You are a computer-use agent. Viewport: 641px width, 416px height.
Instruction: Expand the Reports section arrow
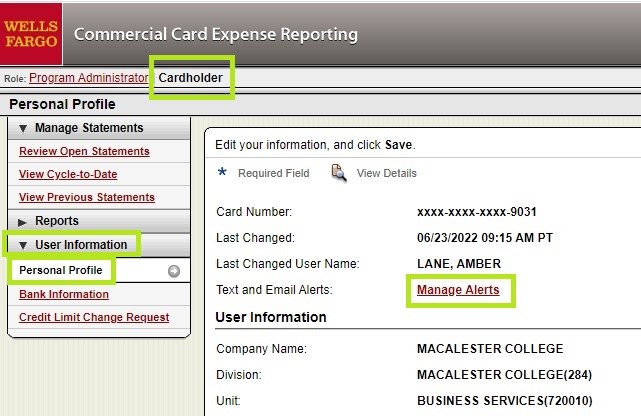click(x=22, y=222)
